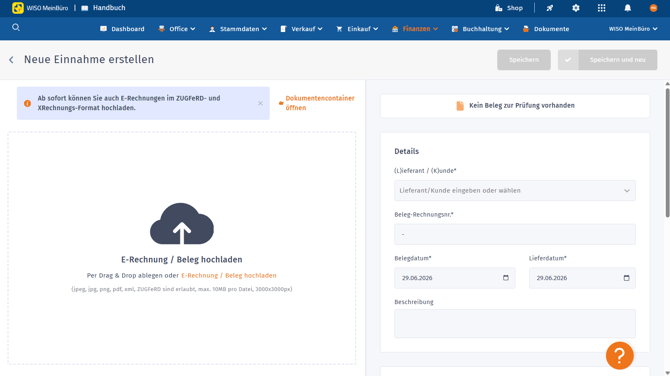Click the Belegdatum date field
The width and height of the screenshot is (670, 376).
(455, 278)
